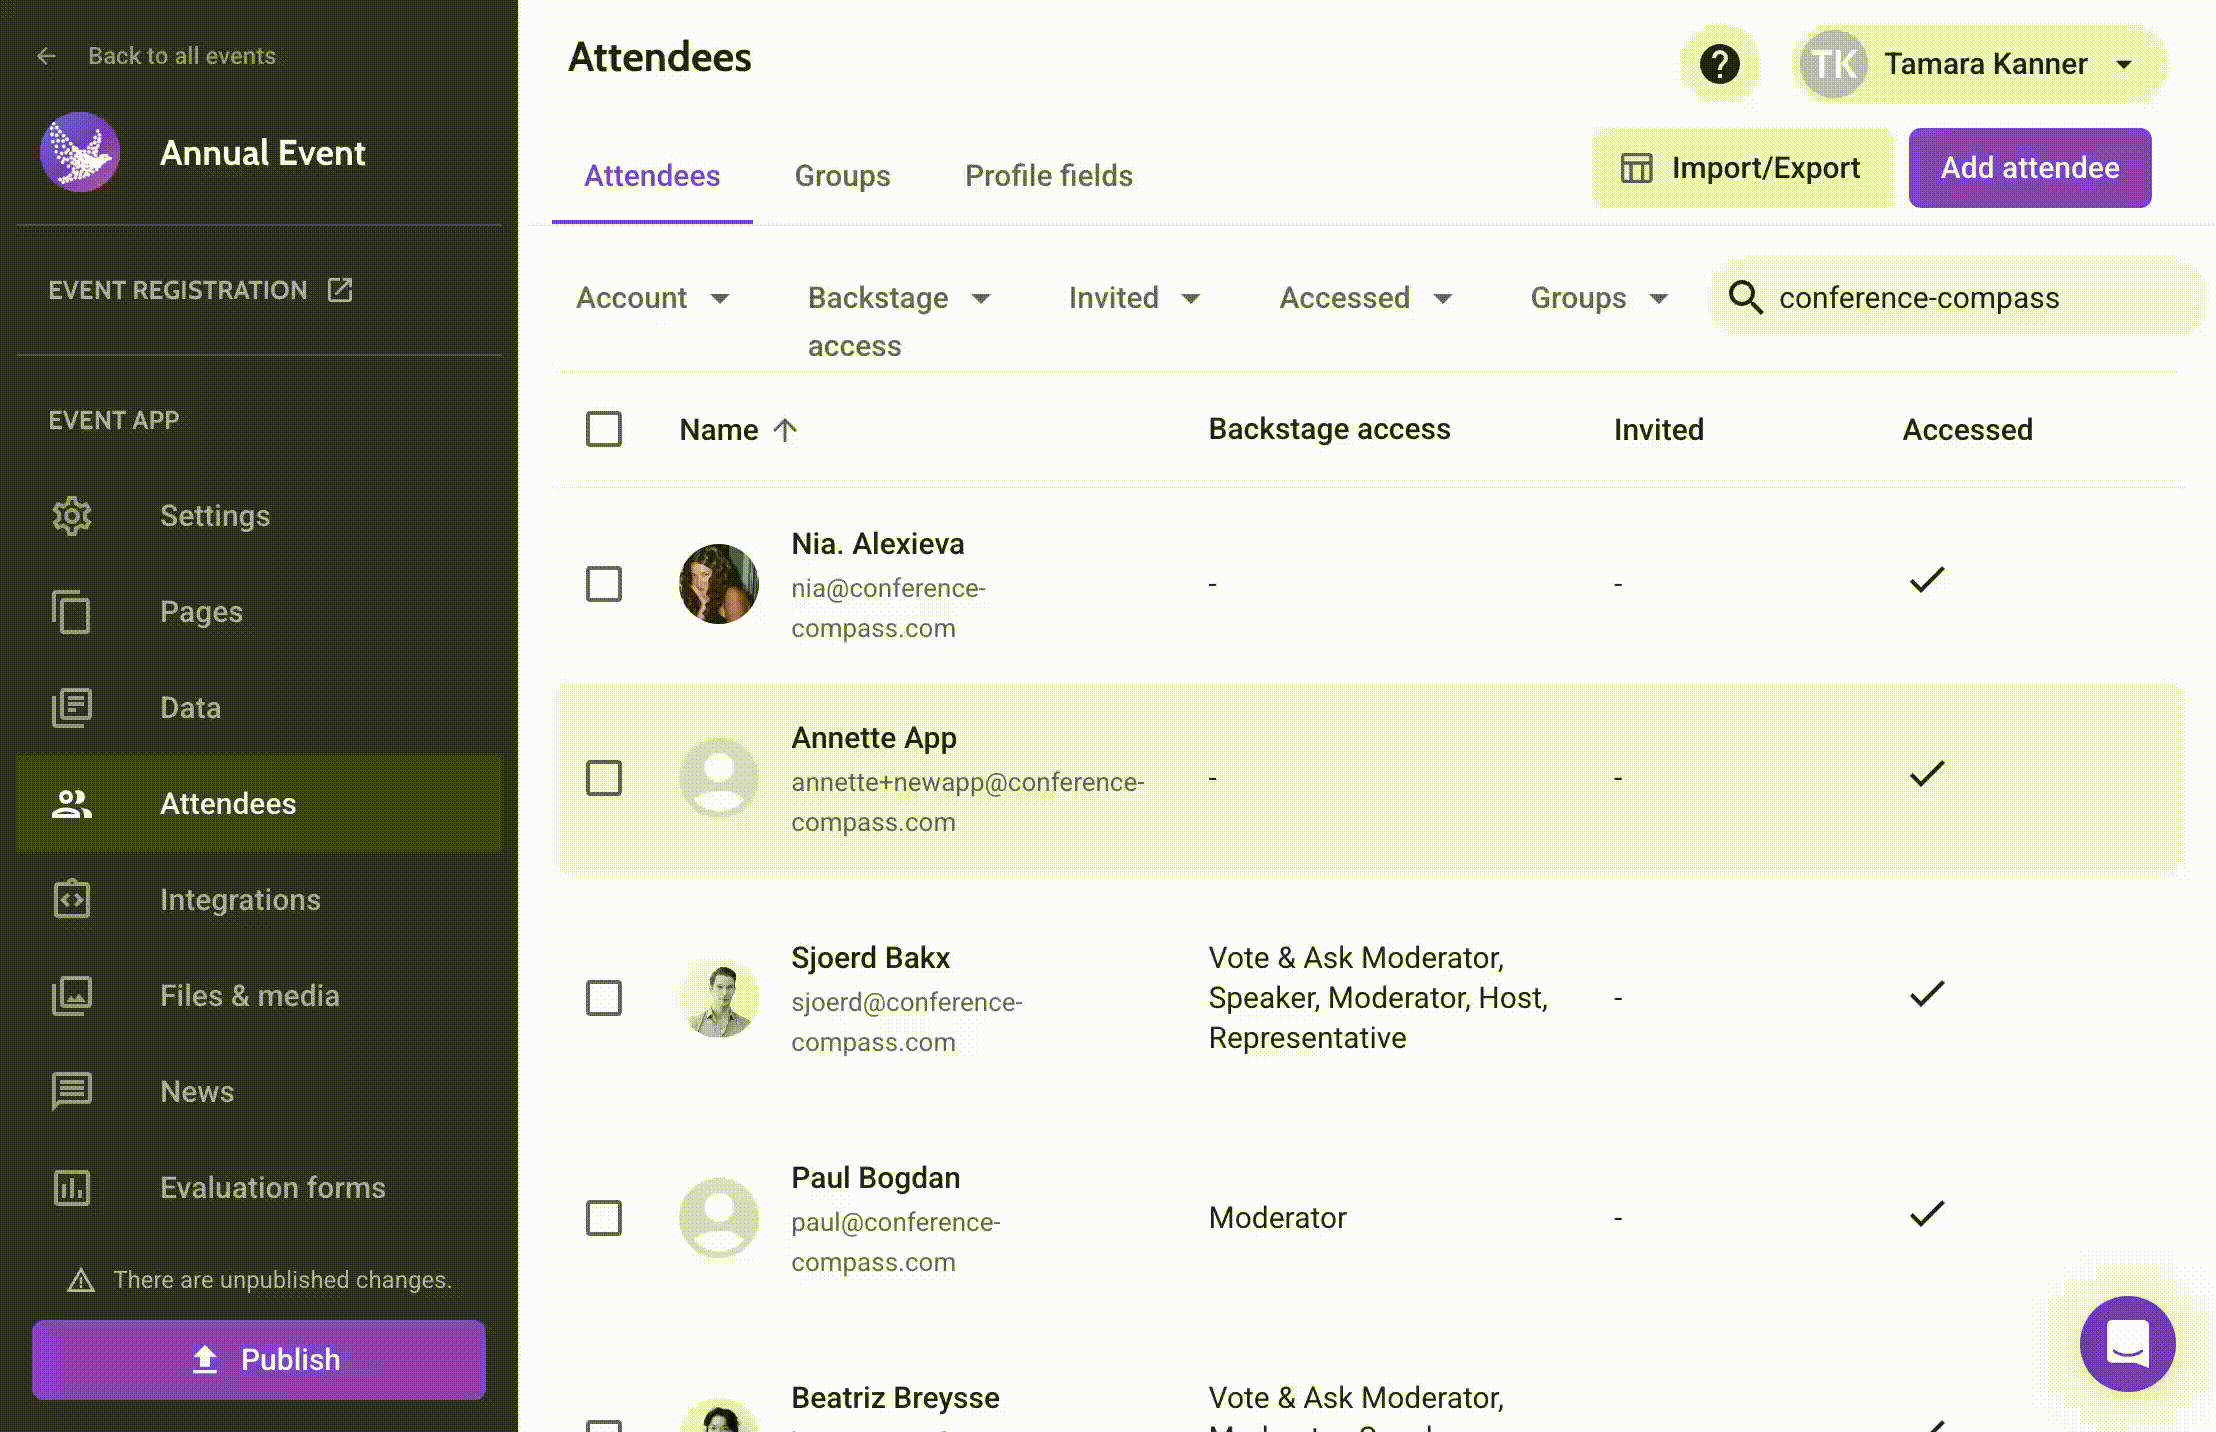Screen dimensions: 2216x1432
Task: Open the Account filter dropdown
Action: click(x=653, y=298)
